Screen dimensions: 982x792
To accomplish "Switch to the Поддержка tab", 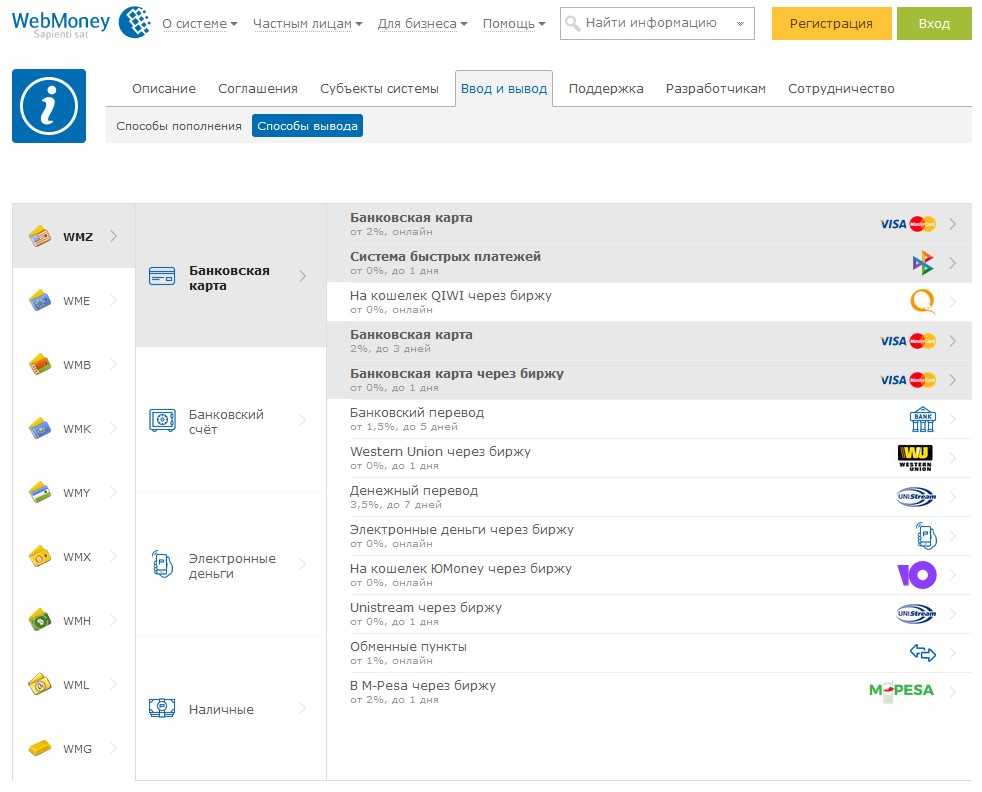I will coord(606,88).
